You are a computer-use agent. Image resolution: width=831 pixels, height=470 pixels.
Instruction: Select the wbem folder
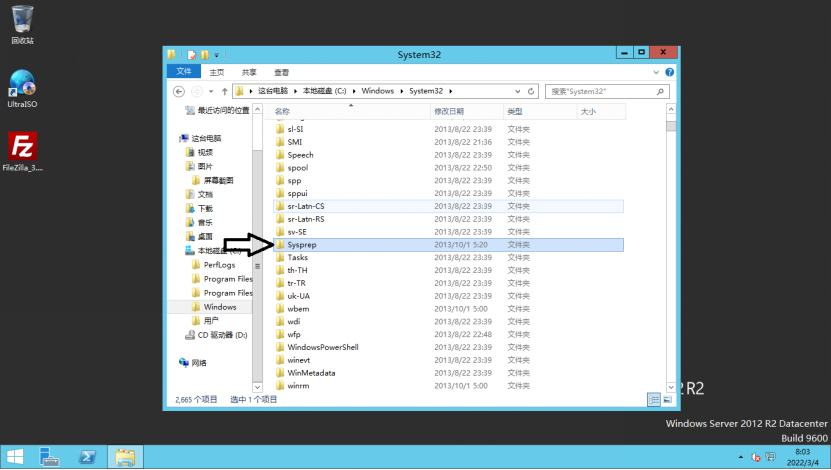448,309
